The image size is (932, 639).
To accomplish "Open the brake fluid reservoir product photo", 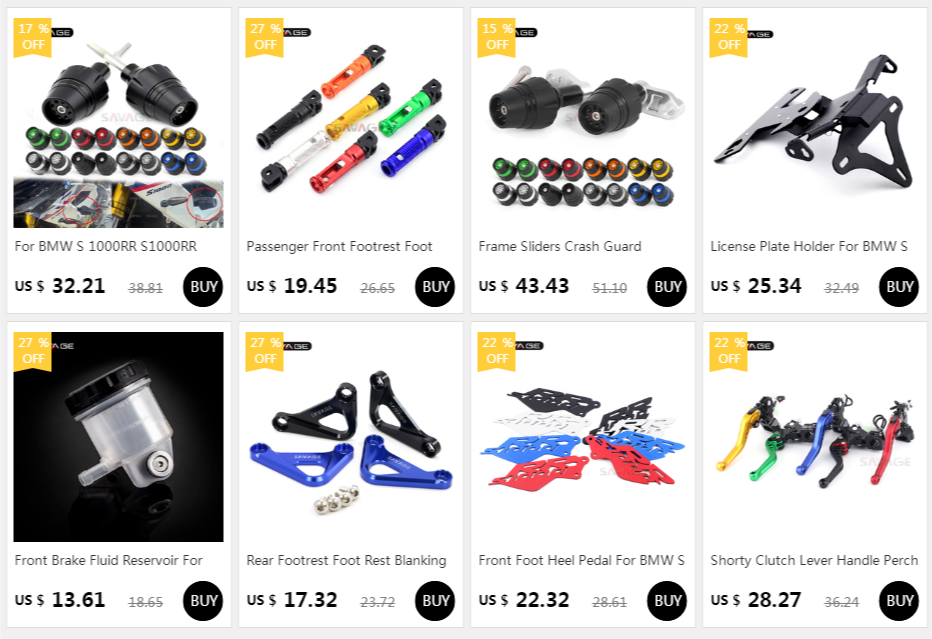I will click(118, 437).
